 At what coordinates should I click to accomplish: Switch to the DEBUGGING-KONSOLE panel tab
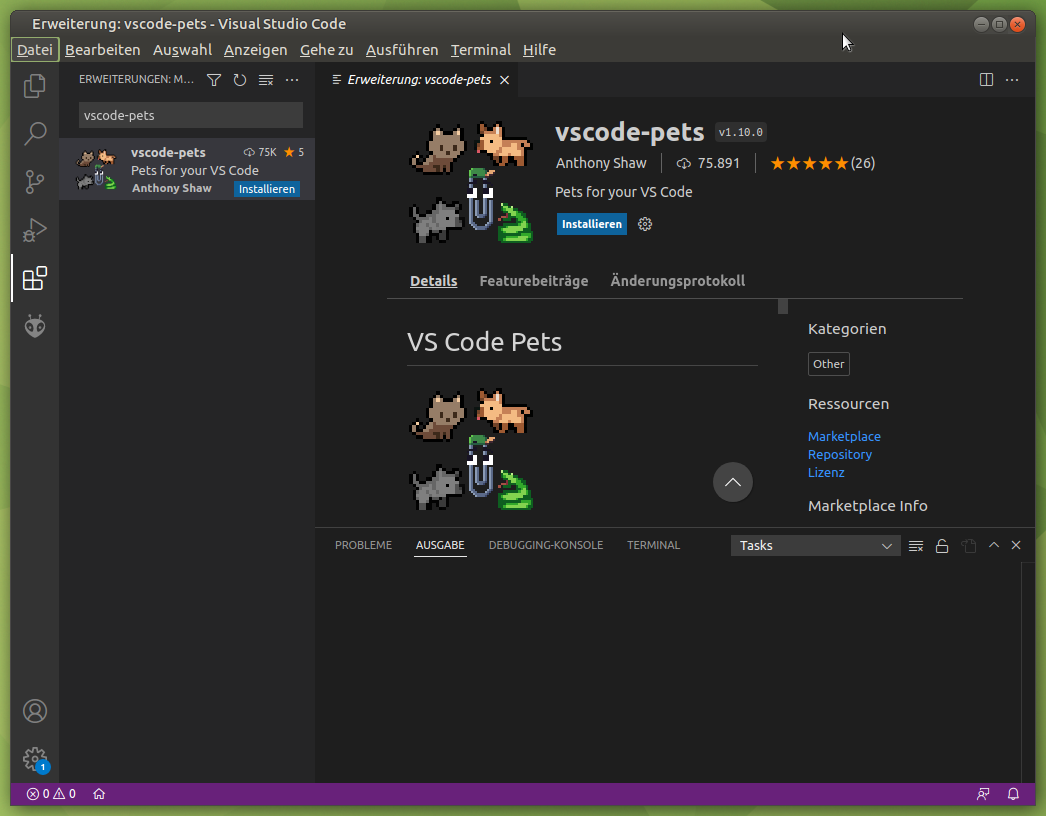[546, 545]
